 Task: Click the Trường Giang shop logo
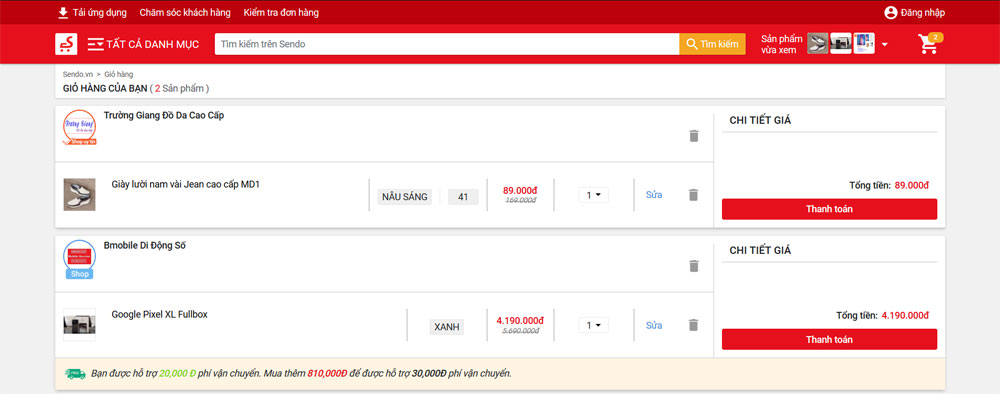[x=80, y=128]
